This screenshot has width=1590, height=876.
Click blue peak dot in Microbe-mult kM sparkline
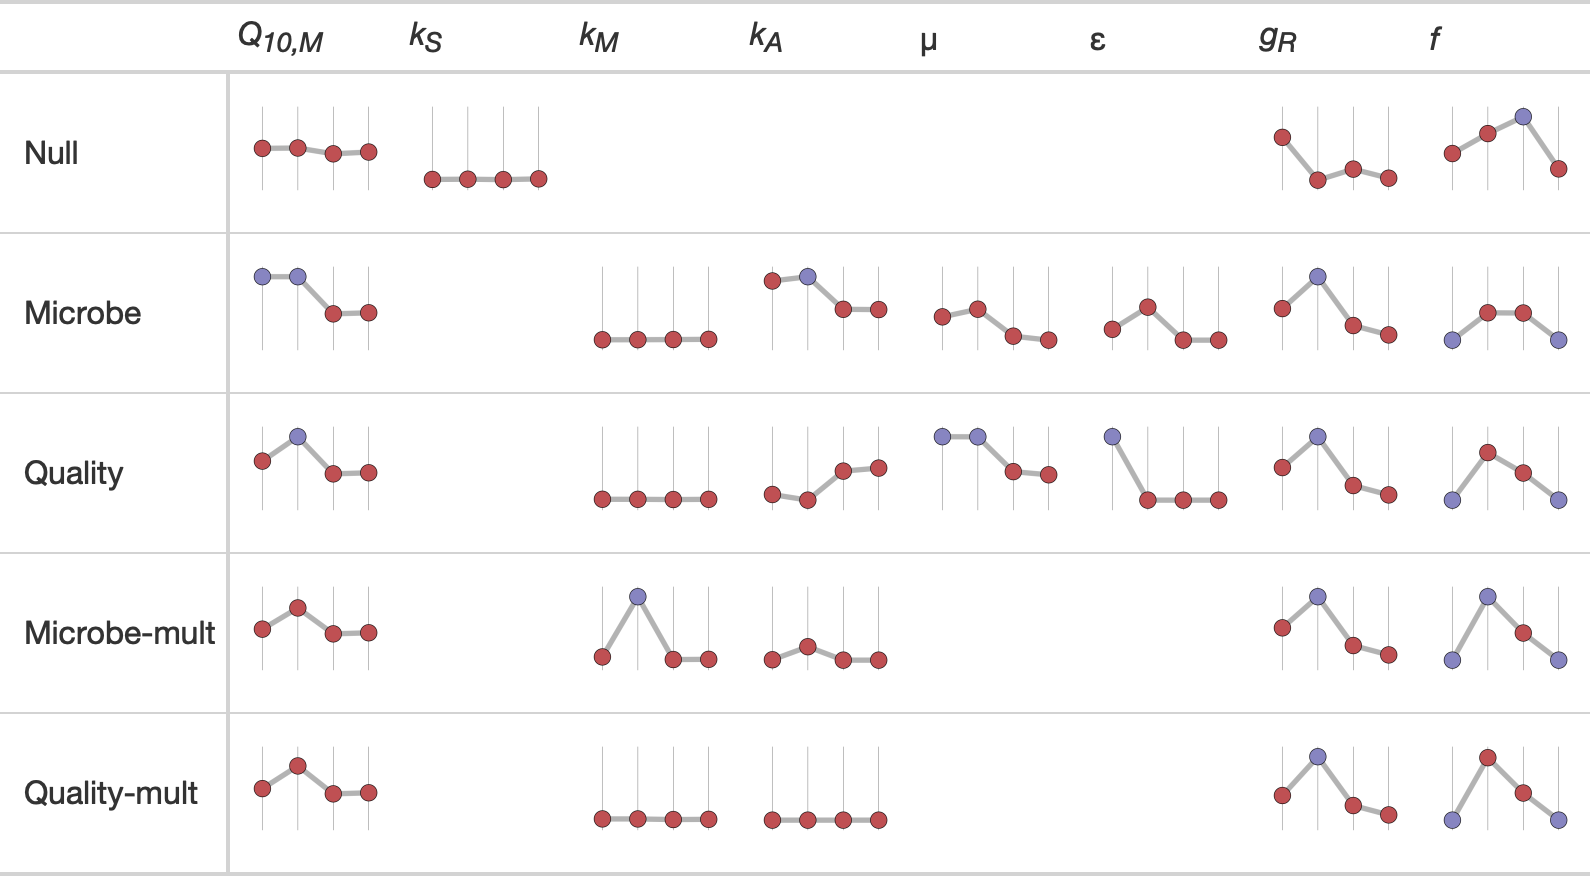(638, 597)
